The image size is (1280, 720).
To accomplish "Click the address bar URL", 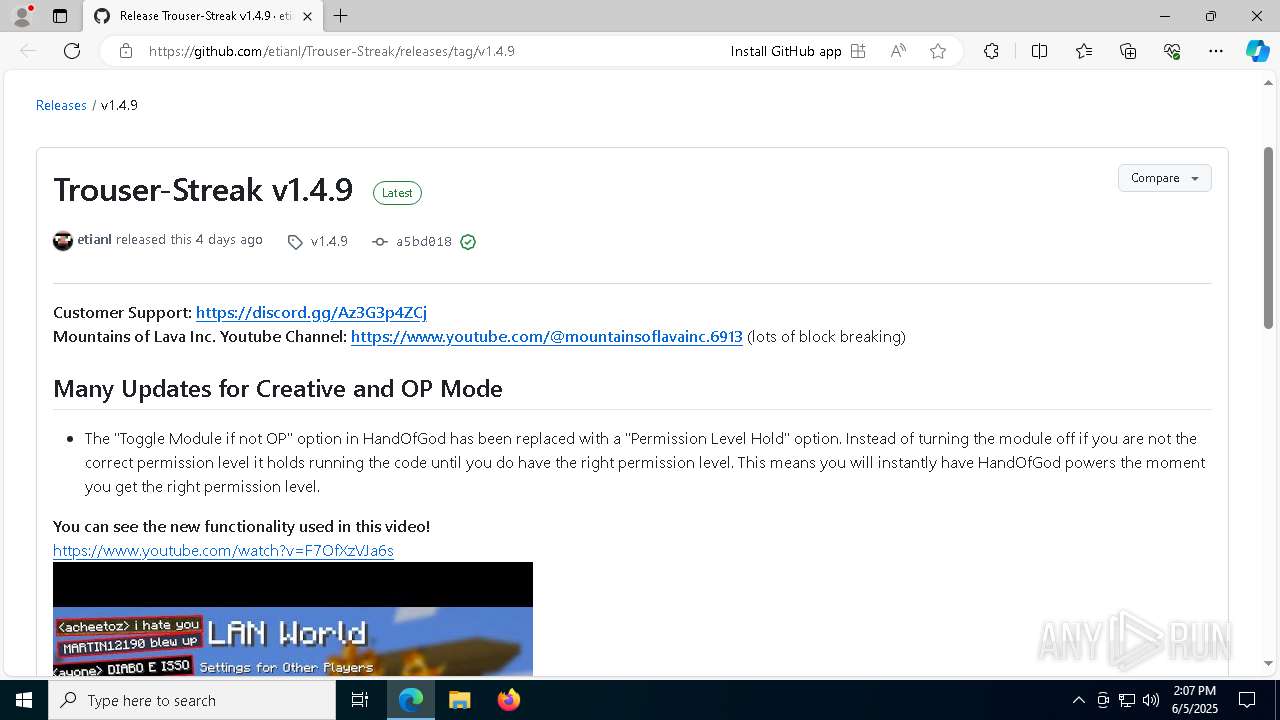I will (x=331, y=51).
